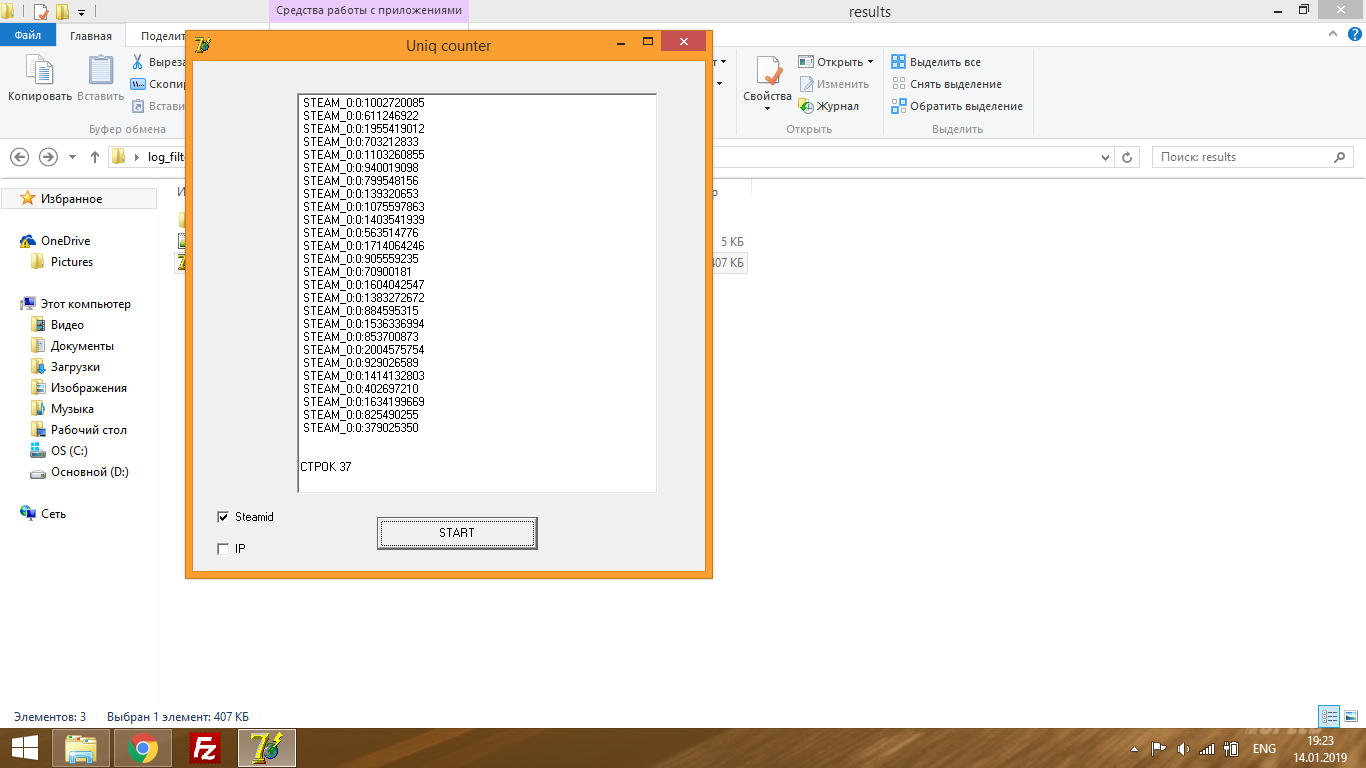Collapse the ribbon with the chevron
The image size is (1366, 768).
[x=1333, y=34]
